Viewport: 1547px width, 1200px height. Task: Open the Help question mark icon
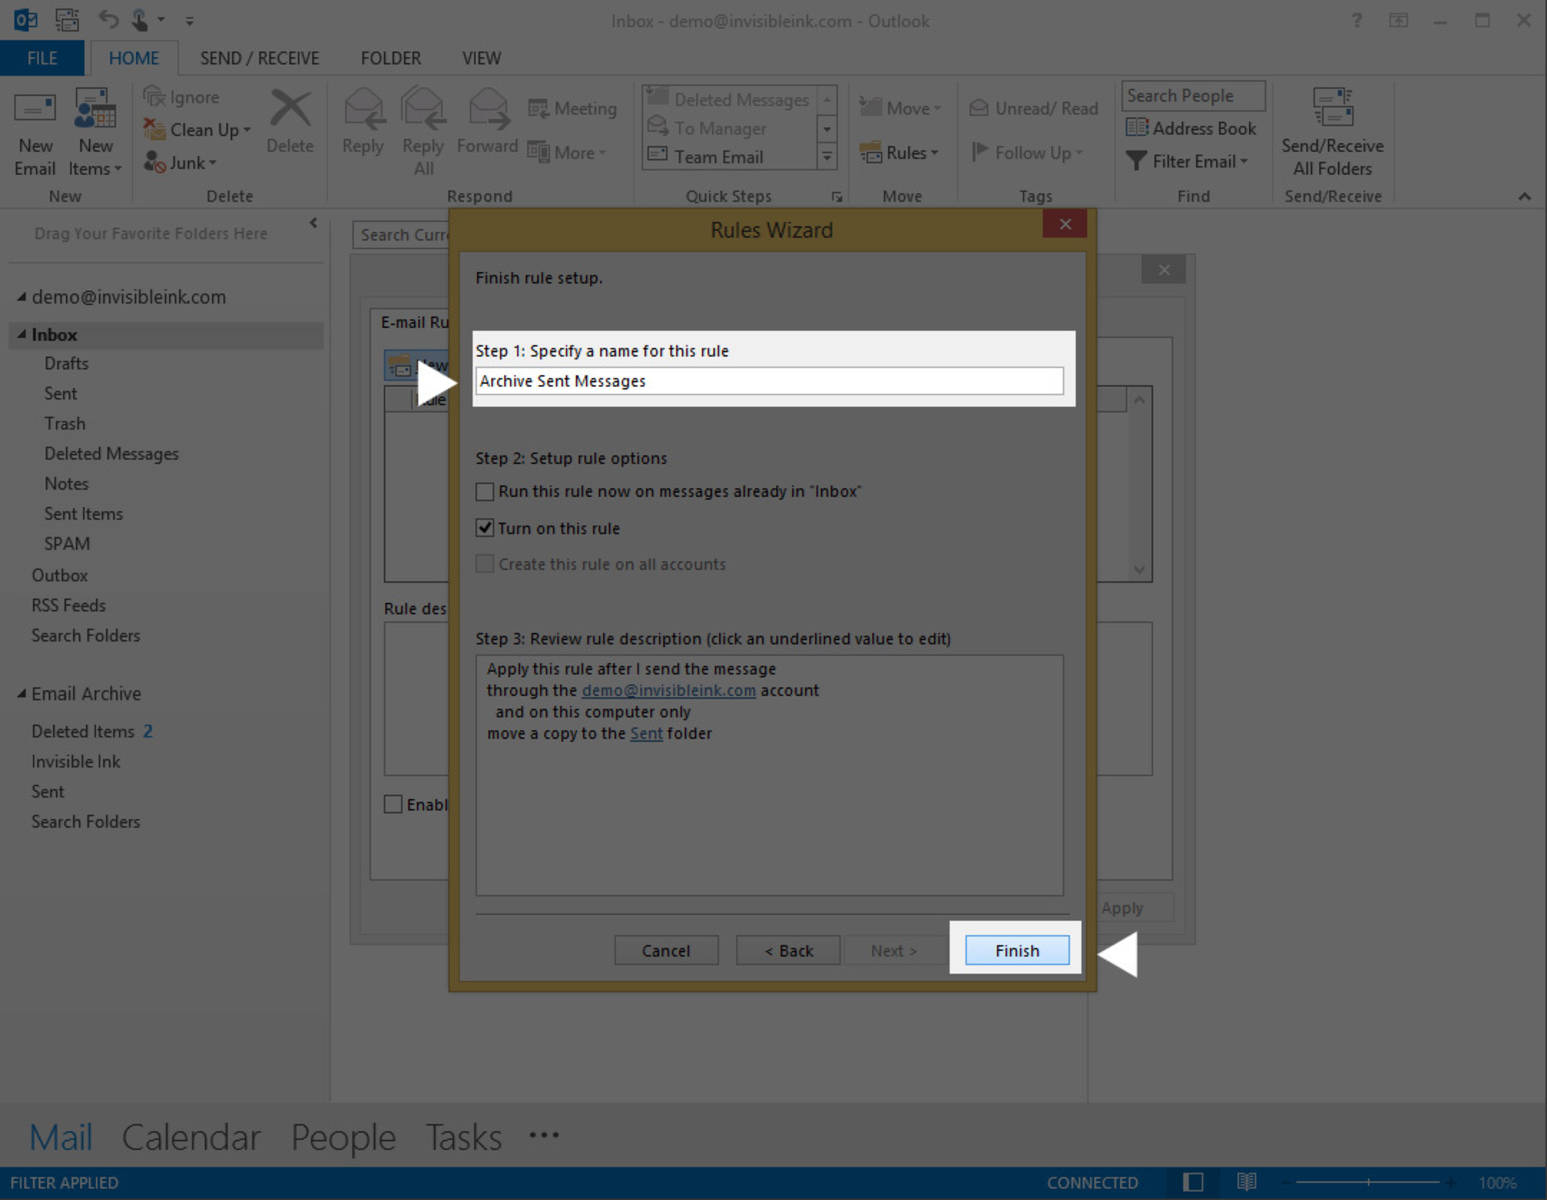[1357, 20]
